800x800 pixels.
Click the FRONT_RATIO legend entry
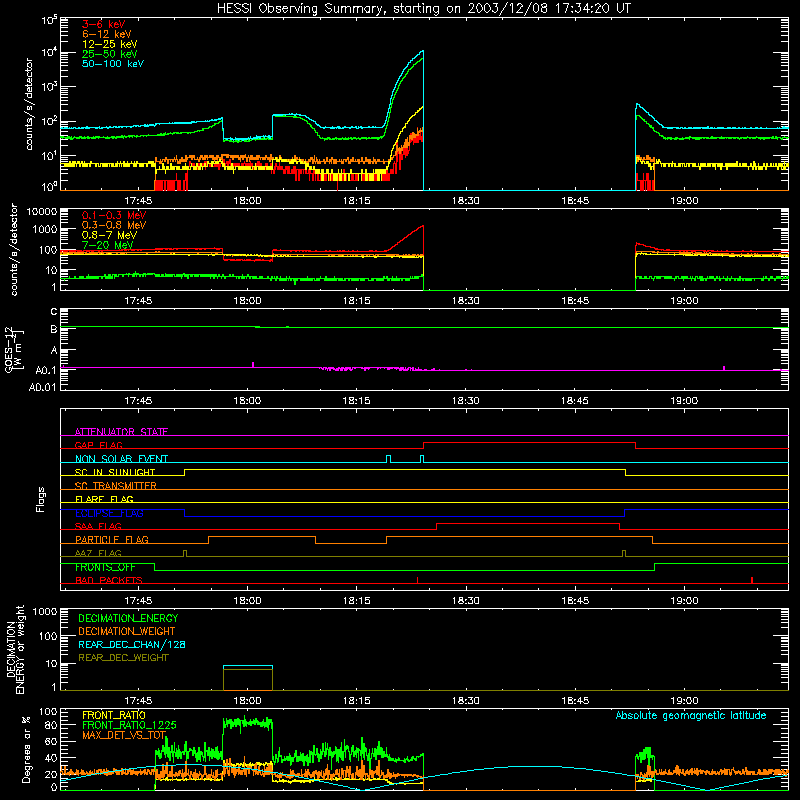pyautogui.click(x=114, y=715)
